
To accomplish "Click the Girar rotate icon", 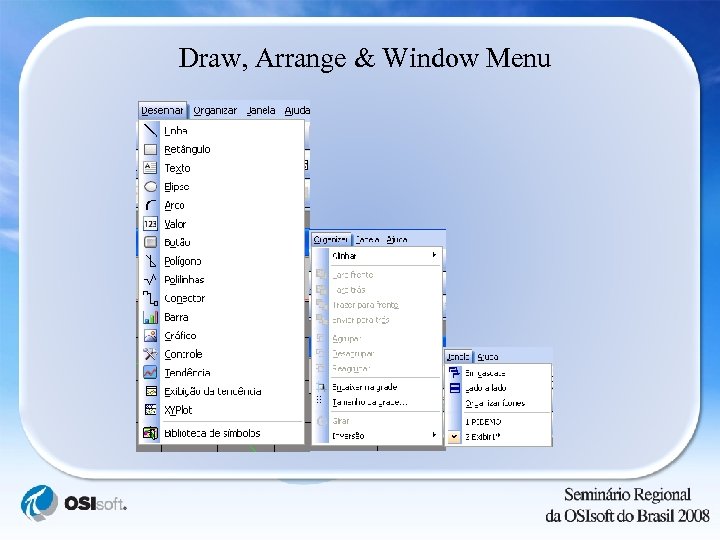I will pos(321,421).
